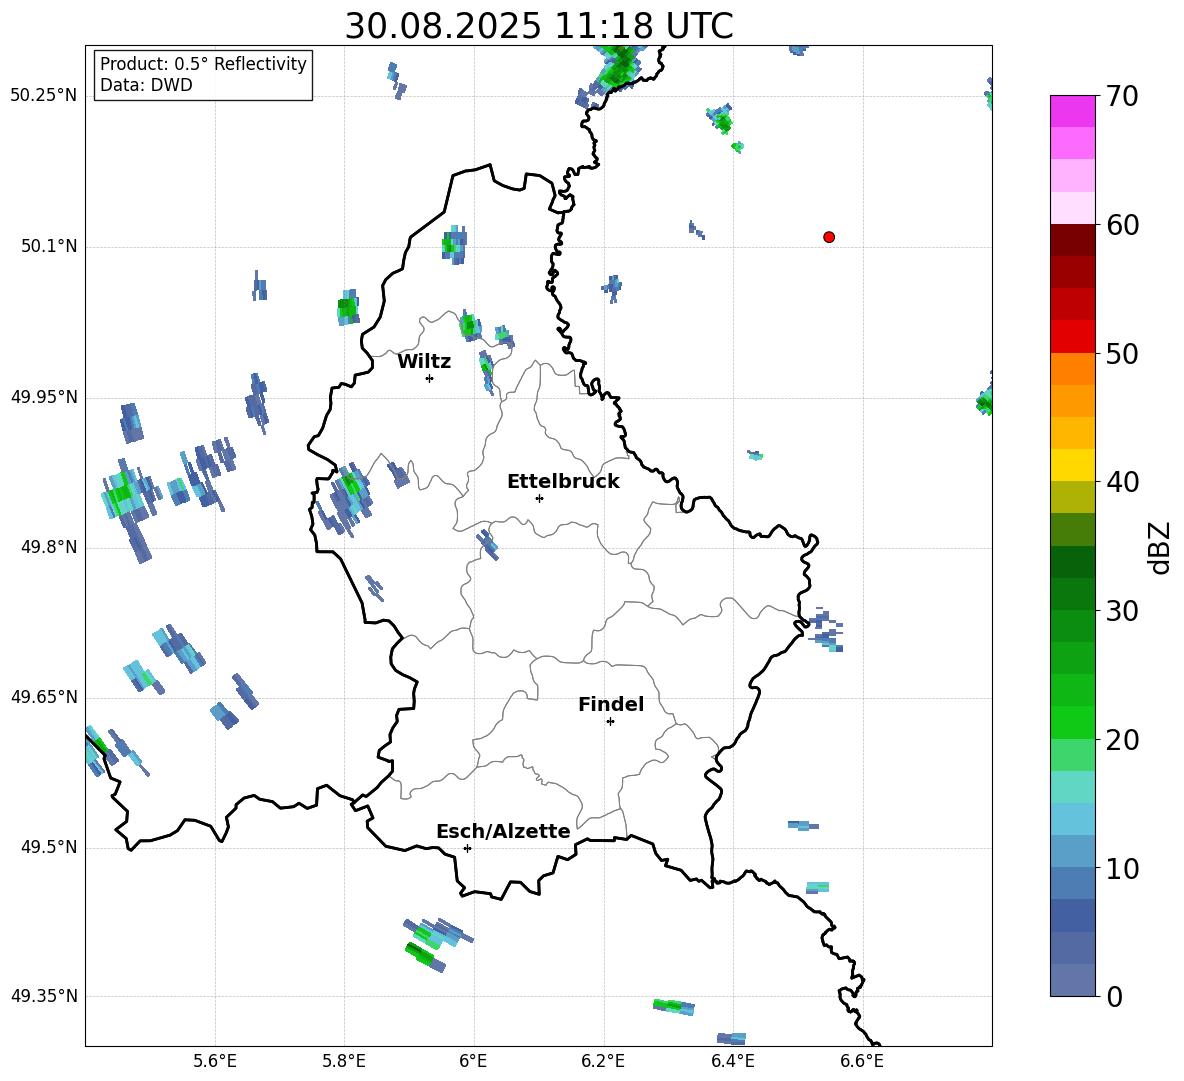
Task: Select the Ettelbruck station cross marker
Action: point(539,498)
